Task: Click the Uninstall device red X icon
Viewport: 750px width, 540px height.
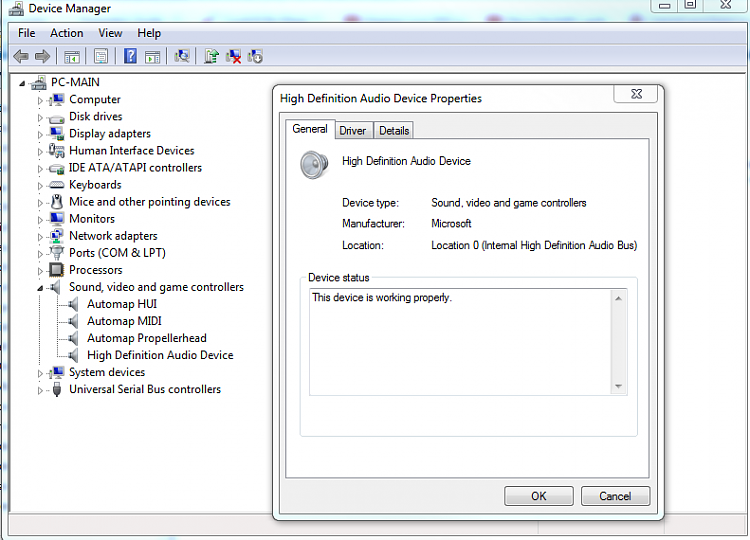Action: pos(233,56)
